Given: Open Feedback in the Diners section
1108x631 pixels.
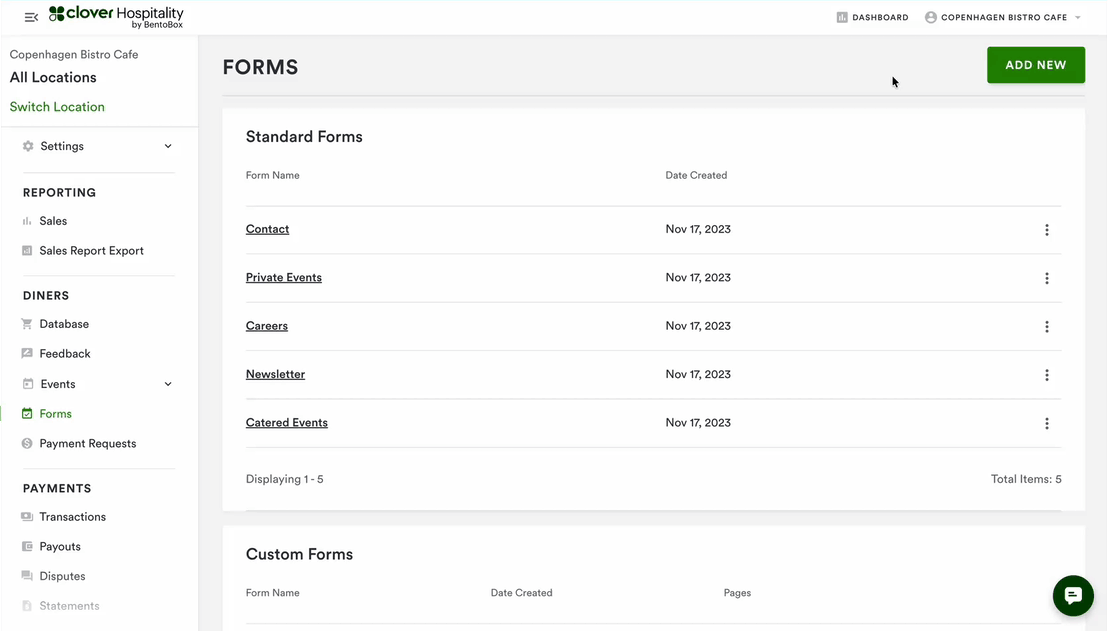Looking at the screenshot, I should coord(65,354).
